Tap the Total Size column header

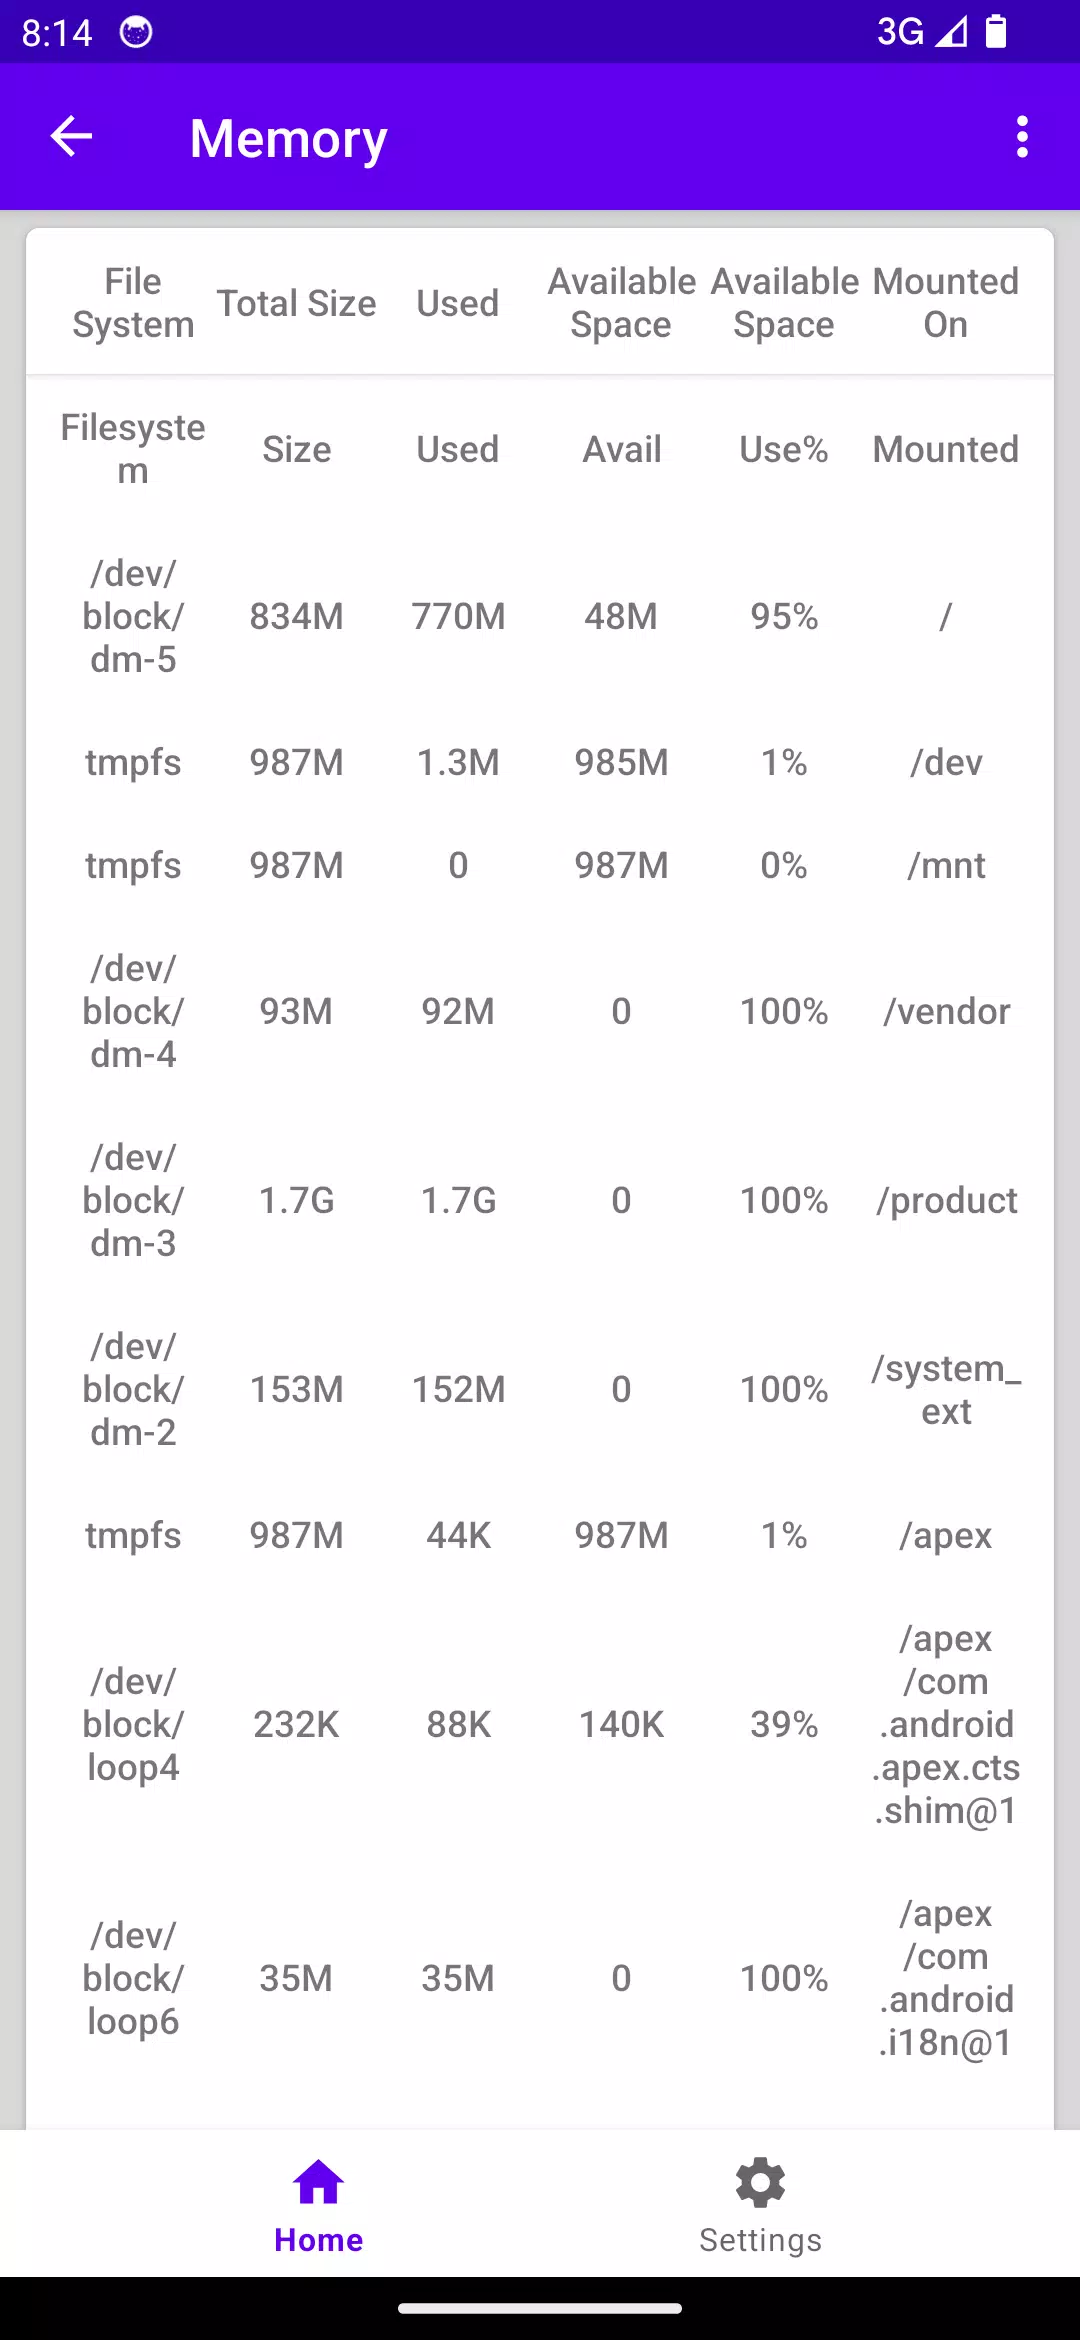296,303
